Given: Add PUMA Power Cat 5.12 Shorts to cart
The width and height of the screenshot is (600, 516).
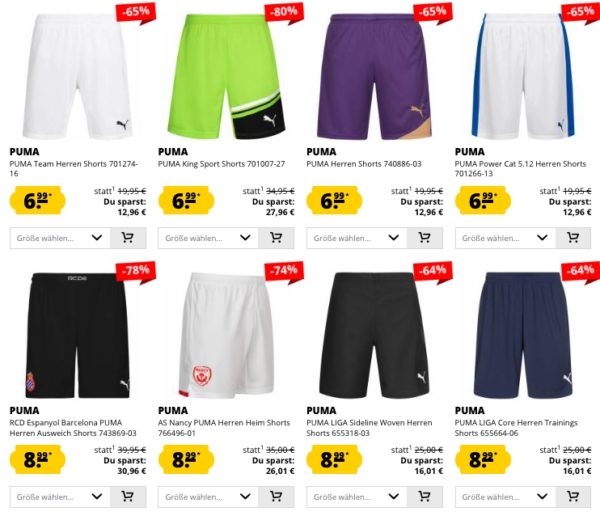Looking at the screenshot, I should coord(573,238).
